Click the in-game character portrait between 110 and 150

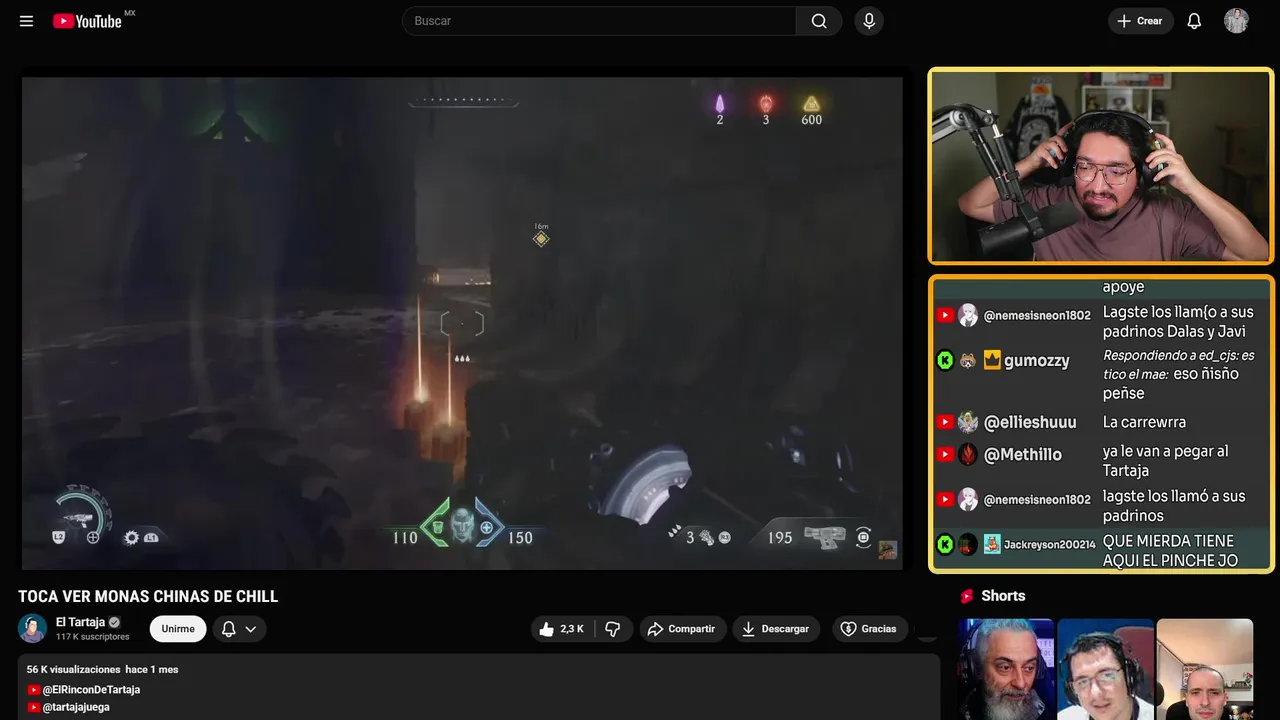tap(462, 524)
